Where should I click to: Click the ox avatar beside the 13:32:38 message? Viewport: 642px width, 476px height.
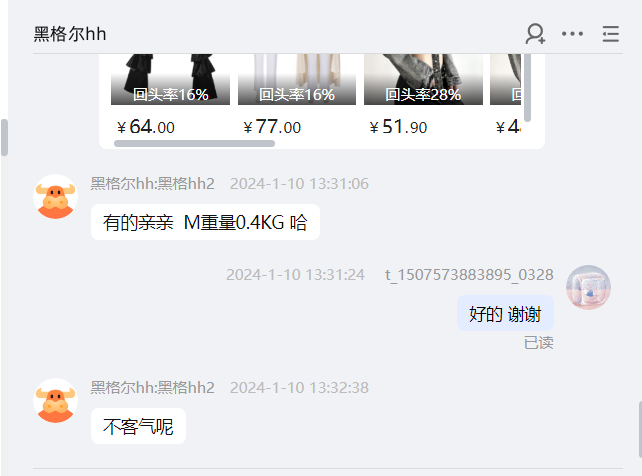tap(55, 401)
